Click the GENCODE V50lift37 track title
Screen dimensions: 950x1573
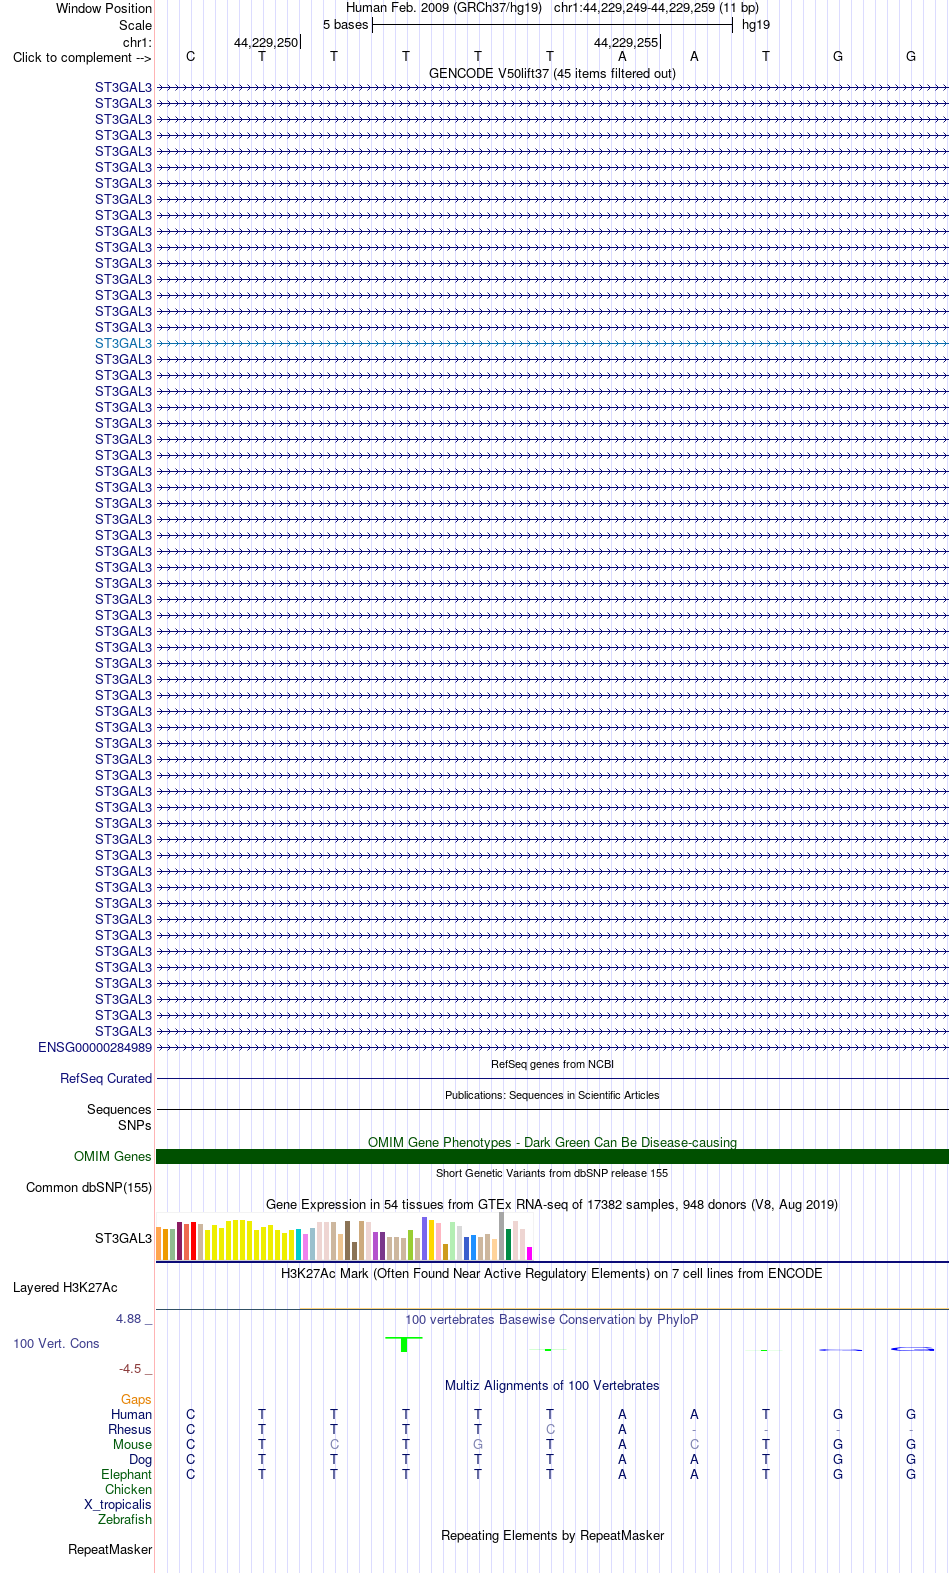coord(552,73)
